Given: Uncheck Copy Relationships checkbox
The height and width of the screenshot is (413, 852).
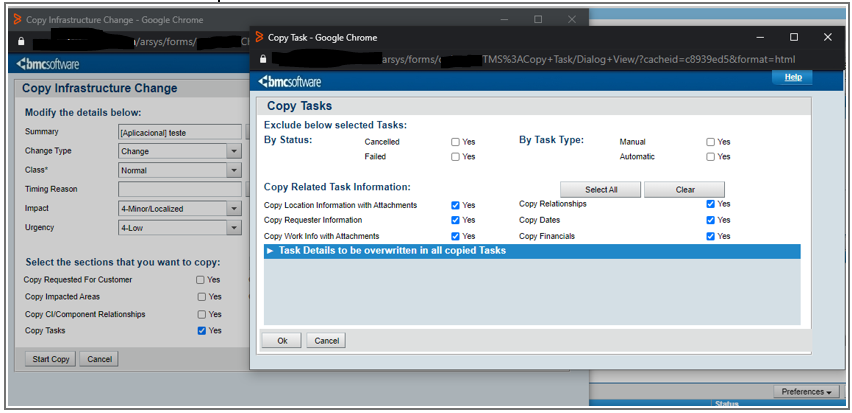Looking at the screenshot, I should 710,204.
